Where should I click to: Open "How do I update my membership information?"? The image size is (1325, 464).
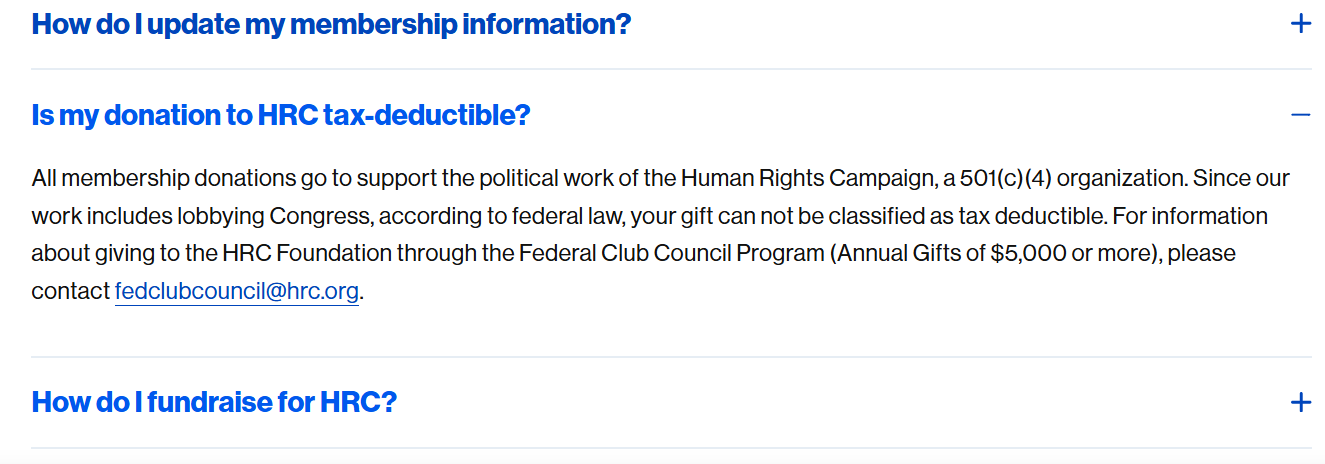click(x=332, y=24)
